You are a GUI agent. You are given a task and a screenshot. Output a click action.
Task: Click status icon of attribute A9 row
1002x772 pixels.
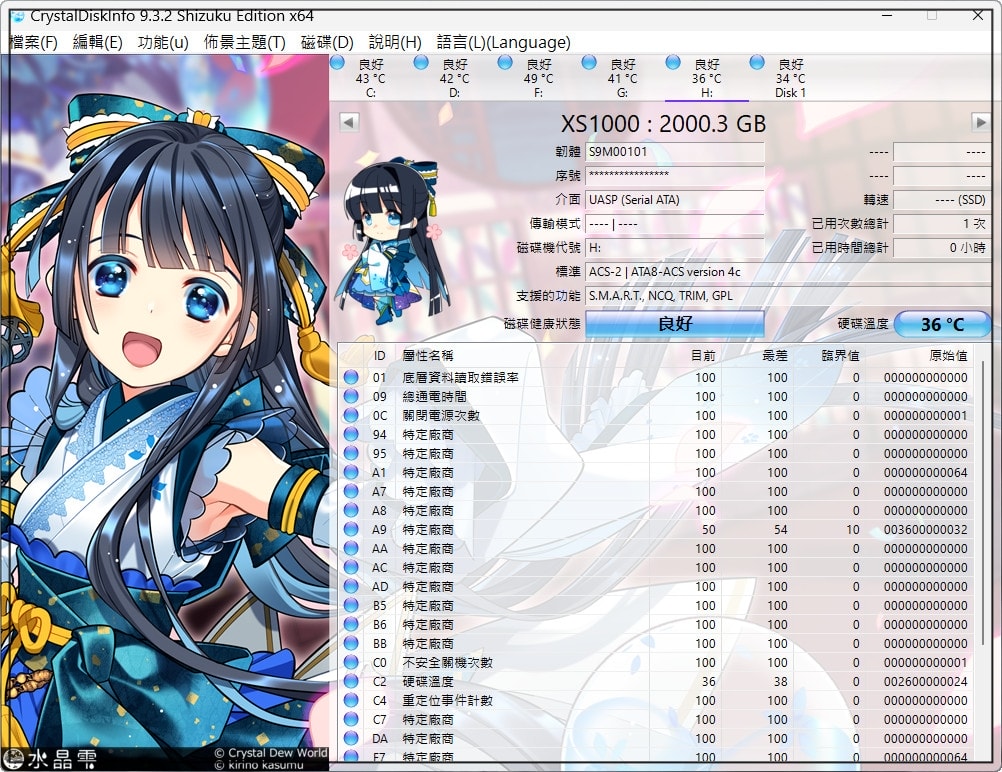(351, 530)
